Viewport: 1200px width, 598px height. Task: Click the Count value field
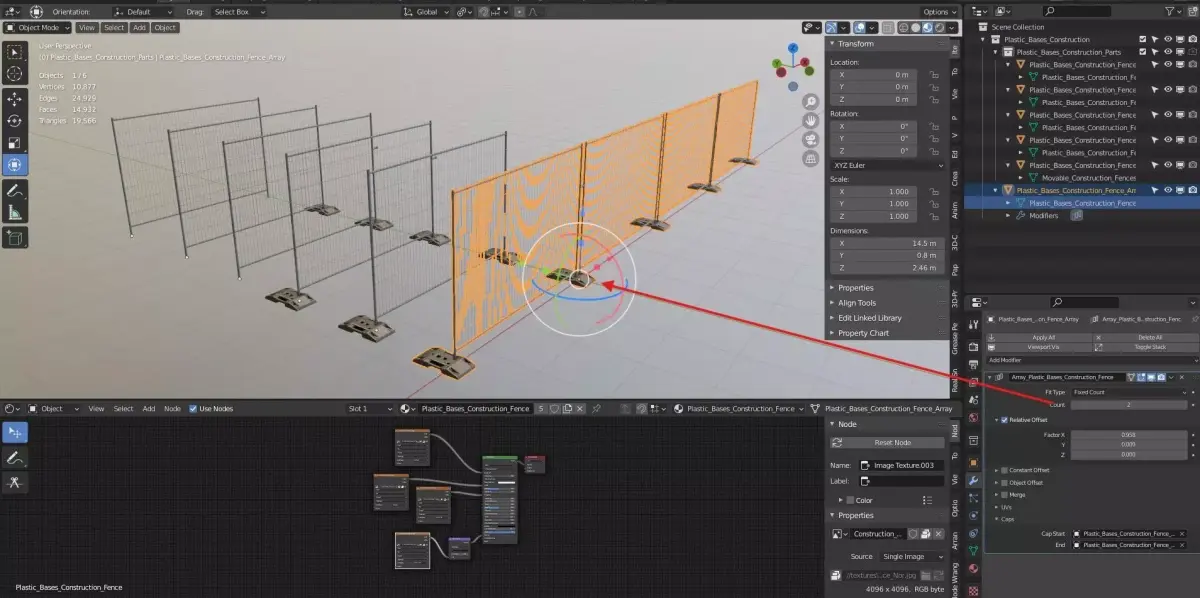pyautogui.click(x=1130, y=405)
